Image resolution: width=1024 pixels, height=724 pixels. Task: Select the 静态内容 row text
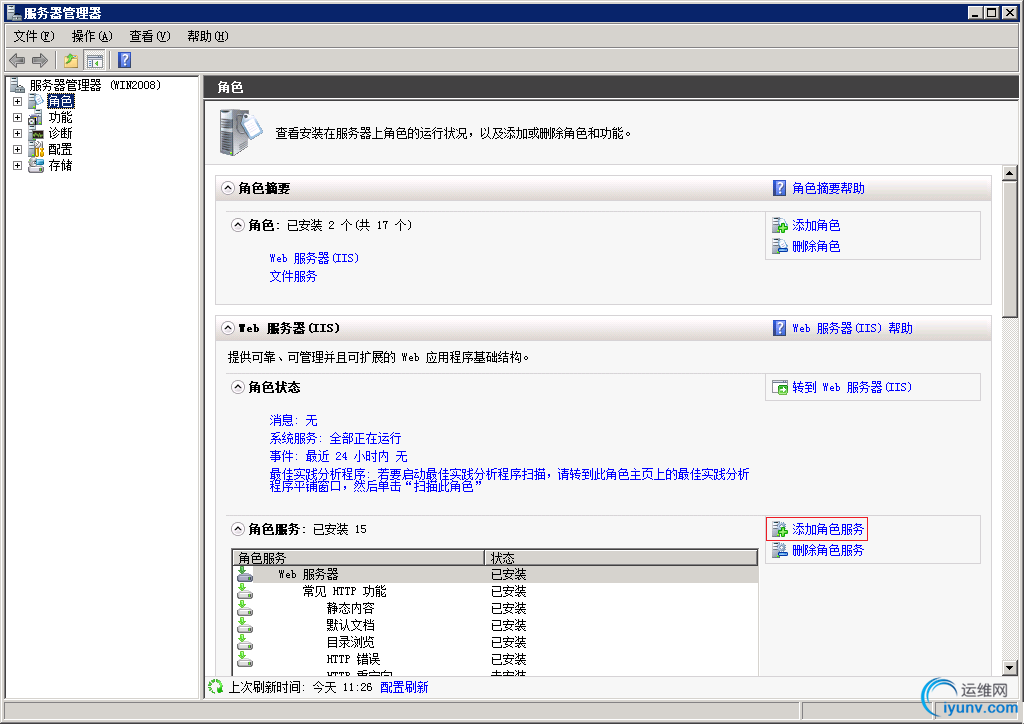[351, 608]
